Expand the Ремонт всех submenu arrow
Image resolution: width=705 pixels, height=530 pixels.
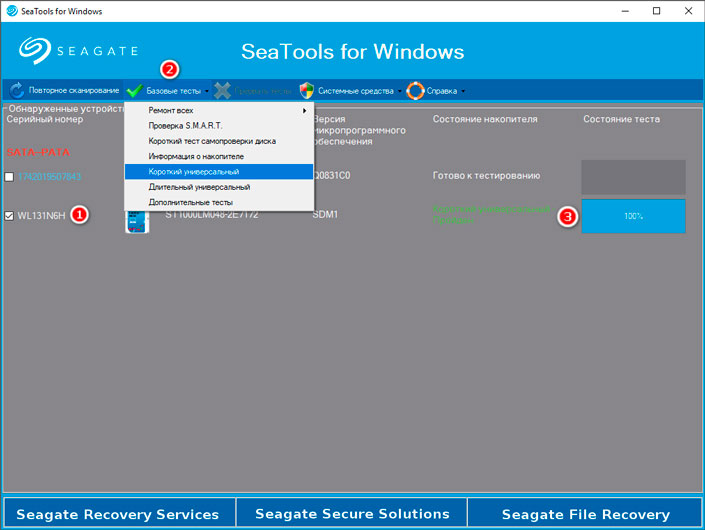coord(304,111)
